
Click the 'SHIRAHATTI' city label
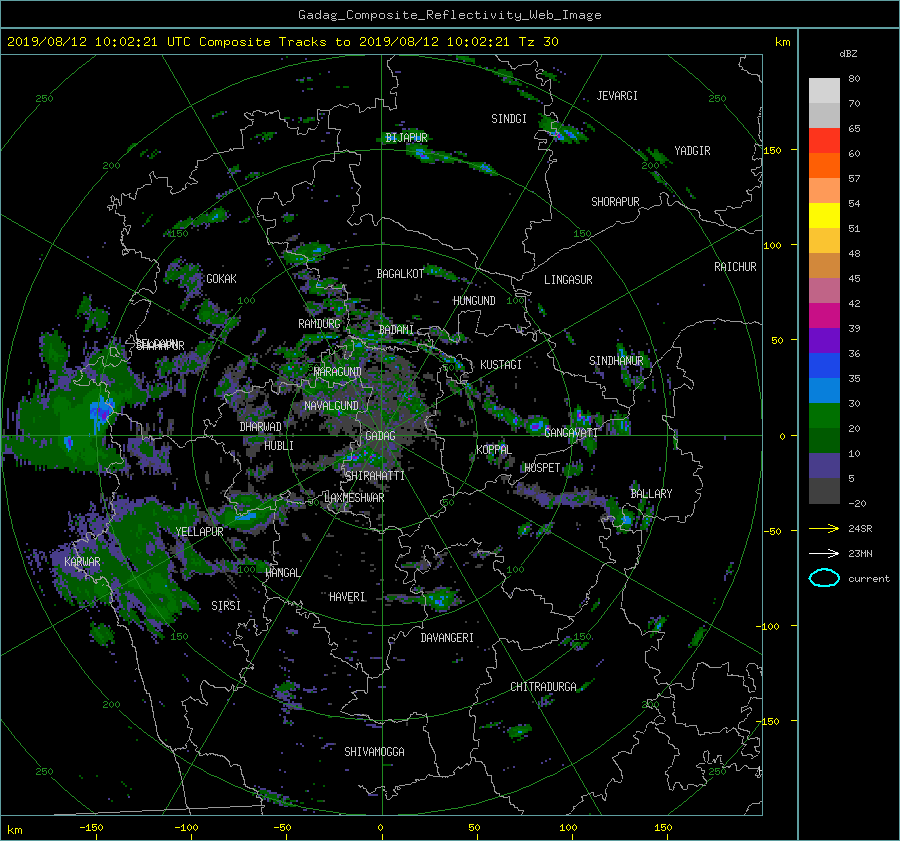point(375,476)
